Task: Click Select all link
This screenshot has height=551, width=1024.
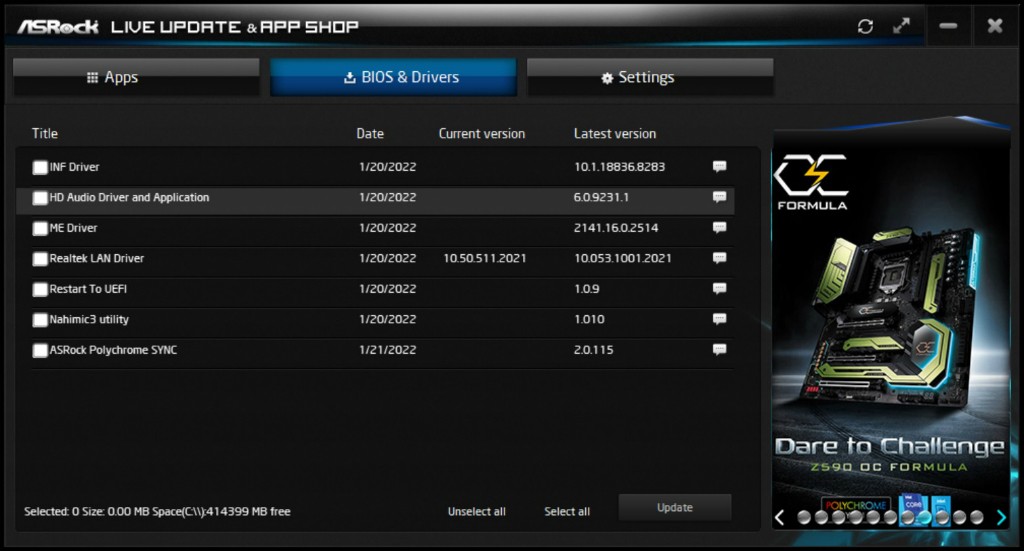Action: tap(567, 512)
